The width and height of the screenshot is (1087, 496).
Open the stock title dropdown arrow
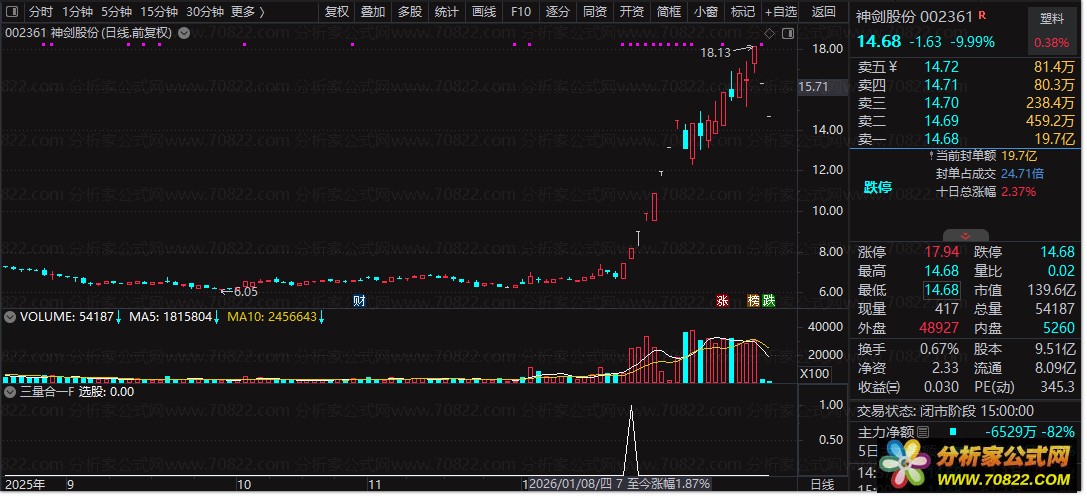pos(184,33)
